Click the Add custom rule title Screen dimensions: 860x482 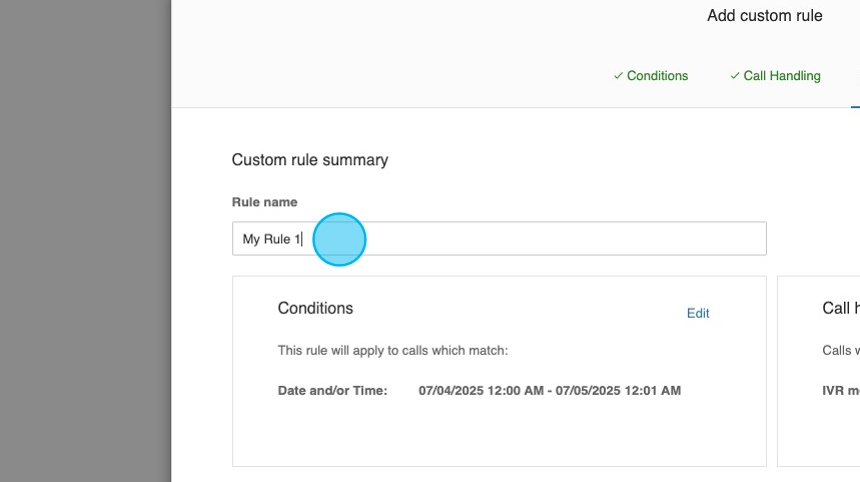pos(764,16)
